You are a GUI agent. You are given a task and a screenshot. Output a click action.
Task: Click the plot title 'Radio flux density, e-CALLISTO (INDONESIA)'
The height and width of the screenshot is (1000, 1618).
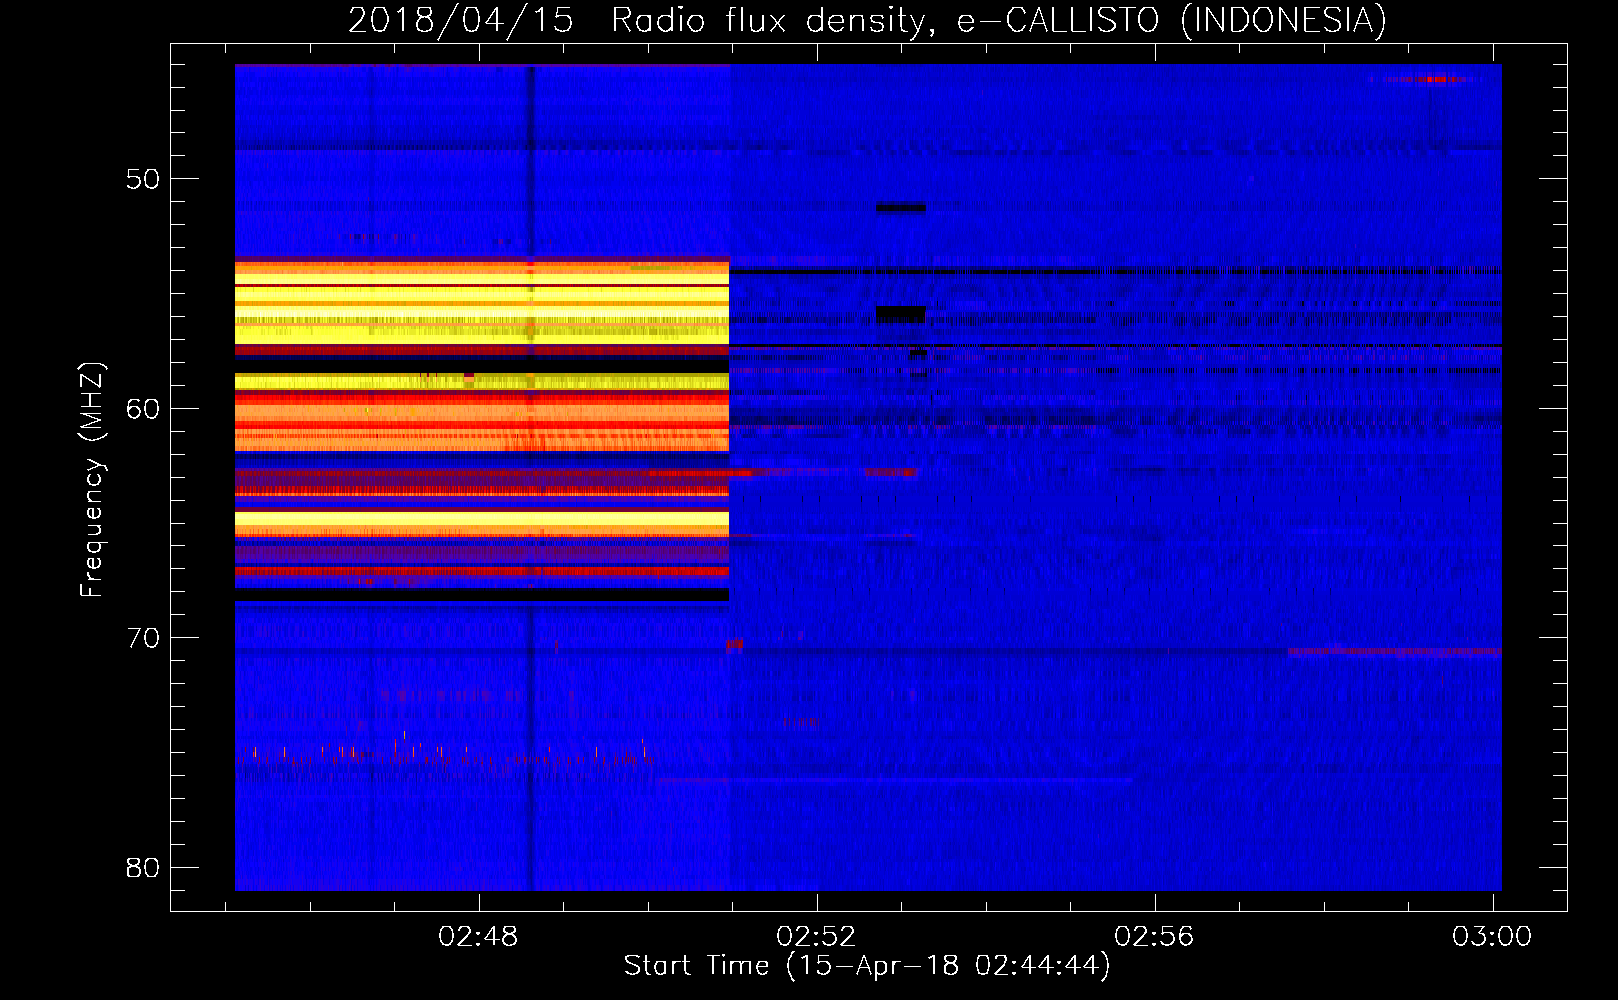(x=999, y=20)
